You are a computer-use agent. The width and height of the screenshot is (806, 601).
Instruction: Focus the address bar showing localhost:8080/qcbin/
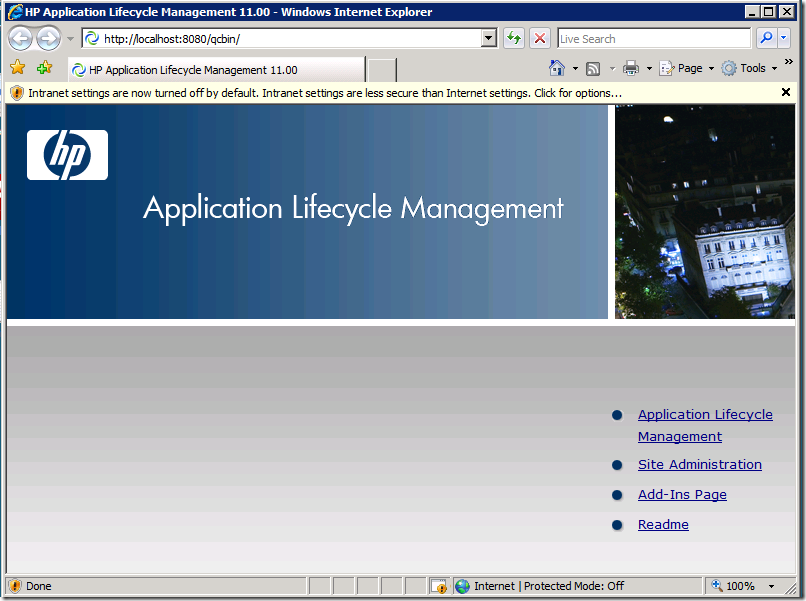pos(282,39)
